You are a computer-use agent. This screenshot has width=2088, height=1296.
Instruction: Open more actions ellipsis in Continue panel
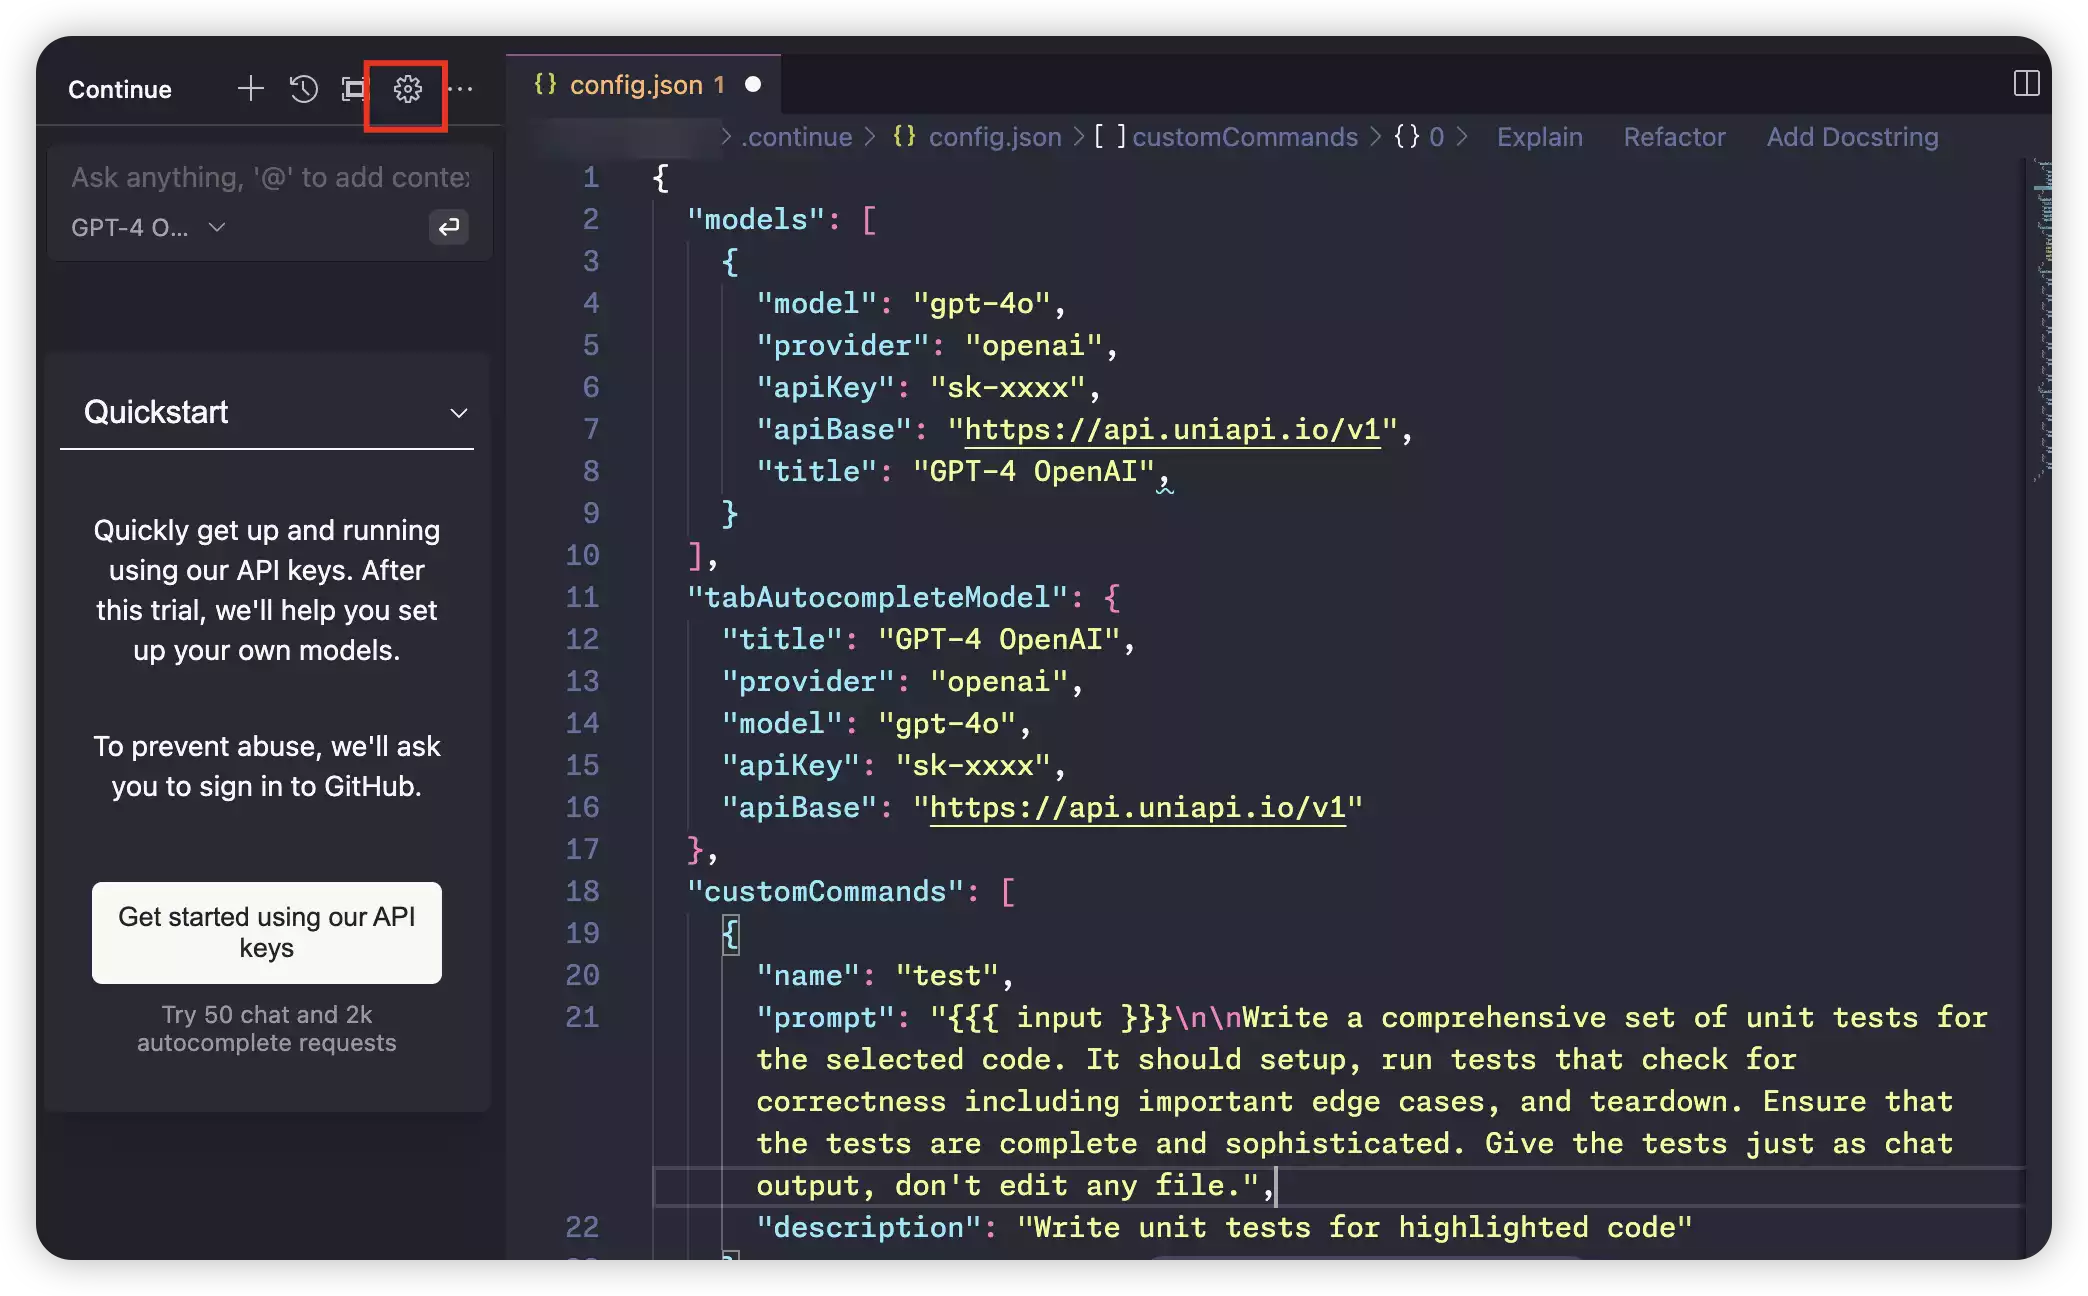(461, 89)
